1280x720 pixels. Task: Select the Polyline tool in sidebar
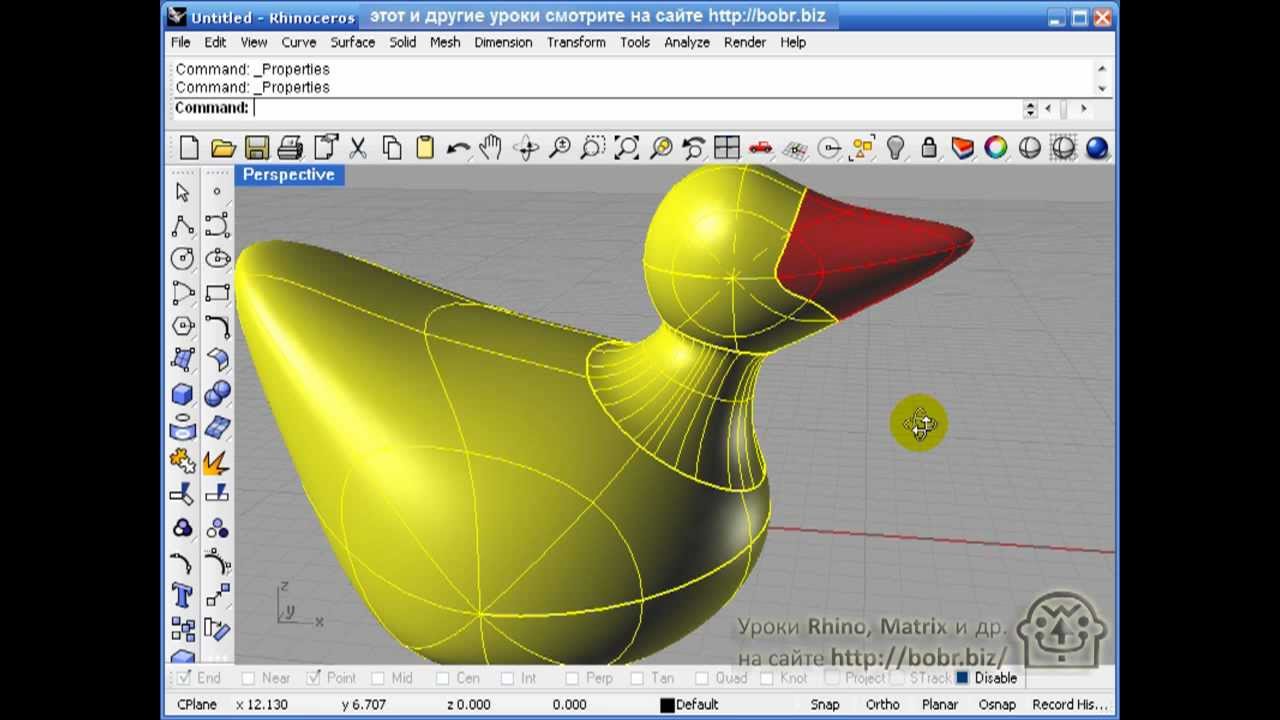click(182, 226)
